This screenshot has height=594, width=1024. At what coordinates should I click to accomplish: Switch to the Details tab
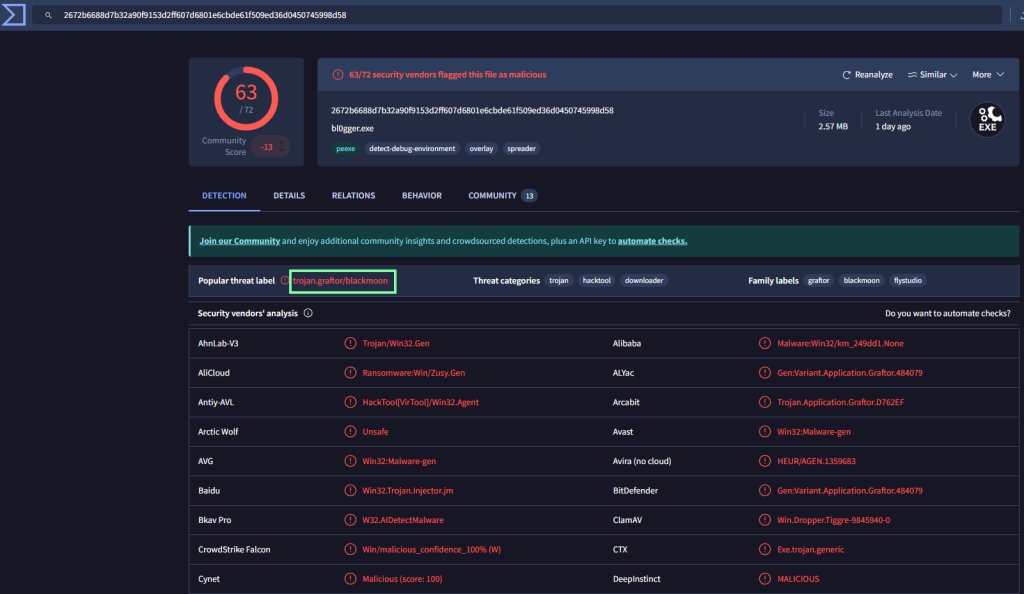(x=289, y=196)
